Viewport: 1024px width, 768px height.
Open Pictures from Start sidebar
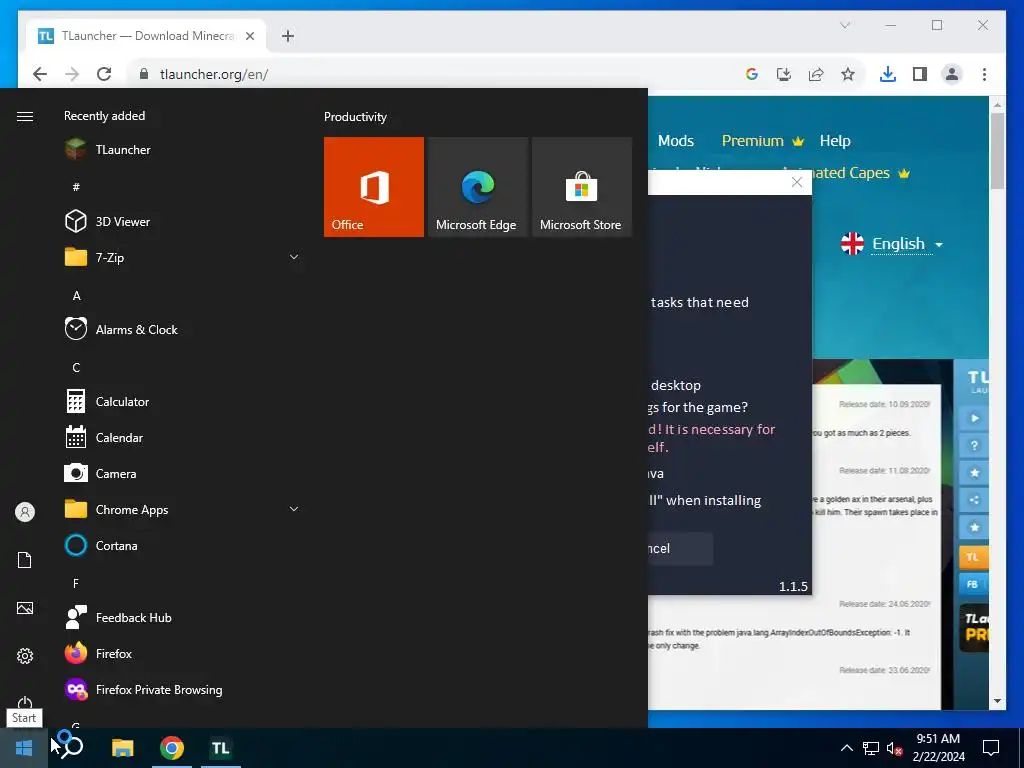coord(25,608)
